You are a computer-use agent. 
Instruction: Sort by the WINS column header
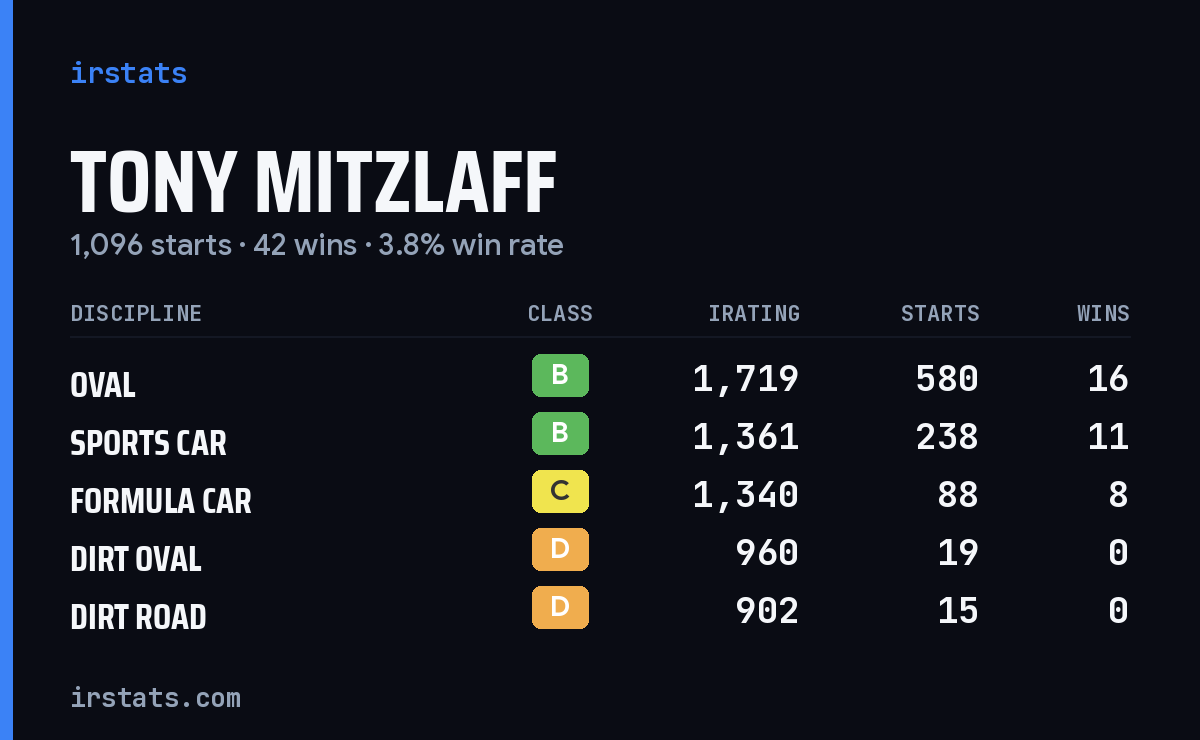(x=1103, y=314)
